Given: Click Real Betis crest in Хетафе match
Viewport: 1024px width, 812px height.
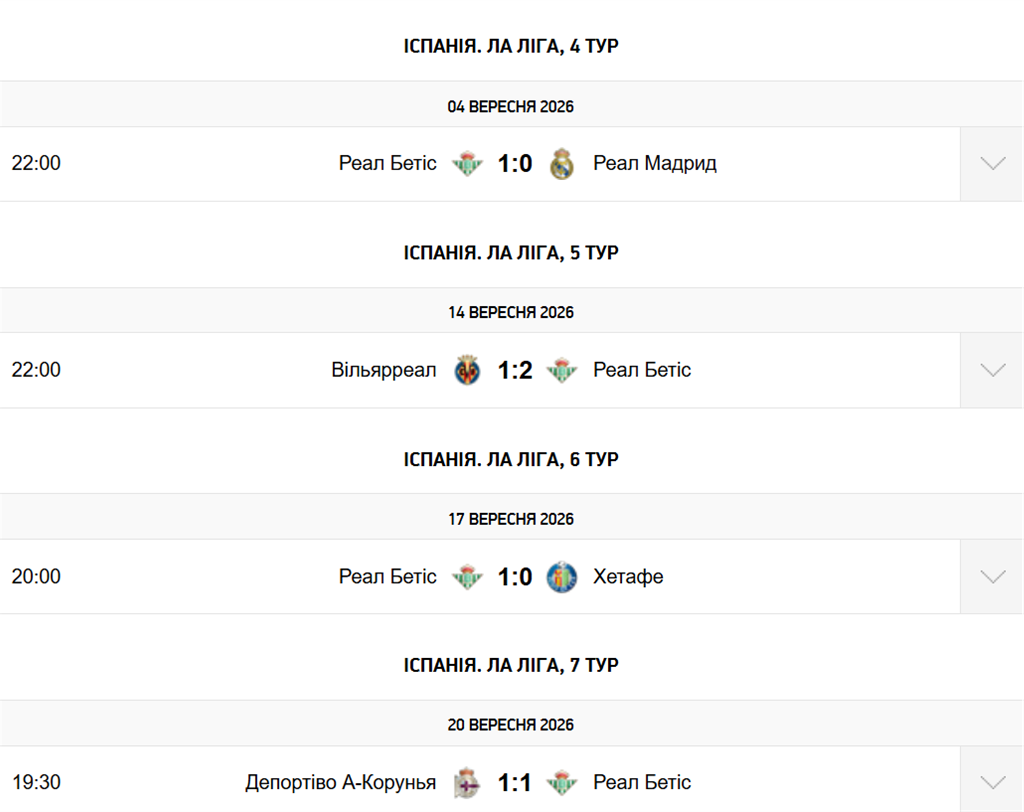Looking at the screenshot, I should (x=468, y=577).
